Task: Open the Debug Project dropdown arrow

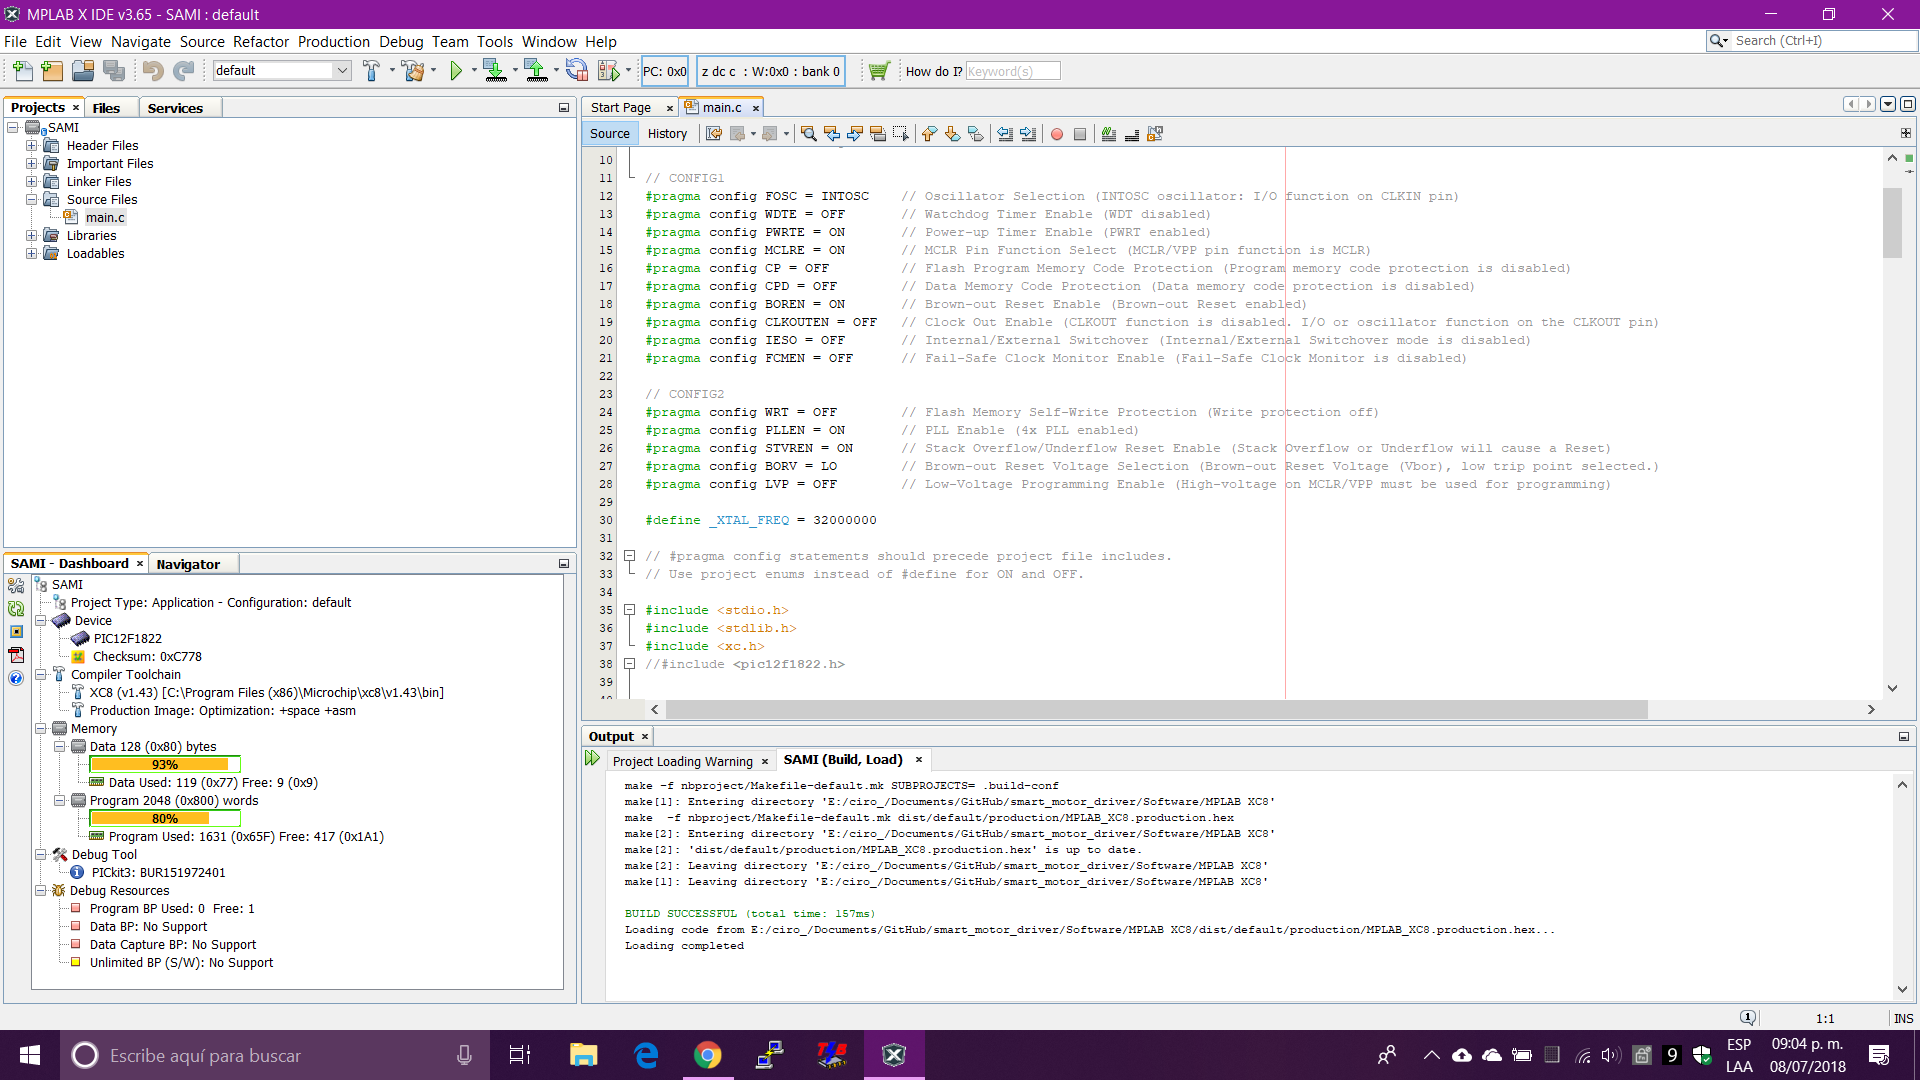Action: [x=628, y=71]
